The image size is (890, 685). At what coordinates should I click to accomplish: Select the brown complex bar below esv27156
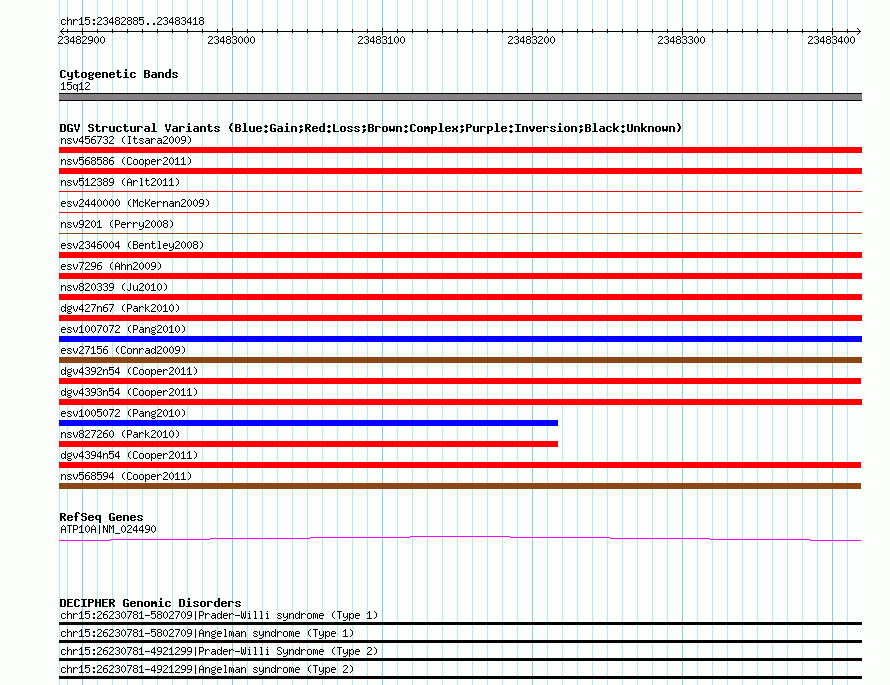click(460, 360)
